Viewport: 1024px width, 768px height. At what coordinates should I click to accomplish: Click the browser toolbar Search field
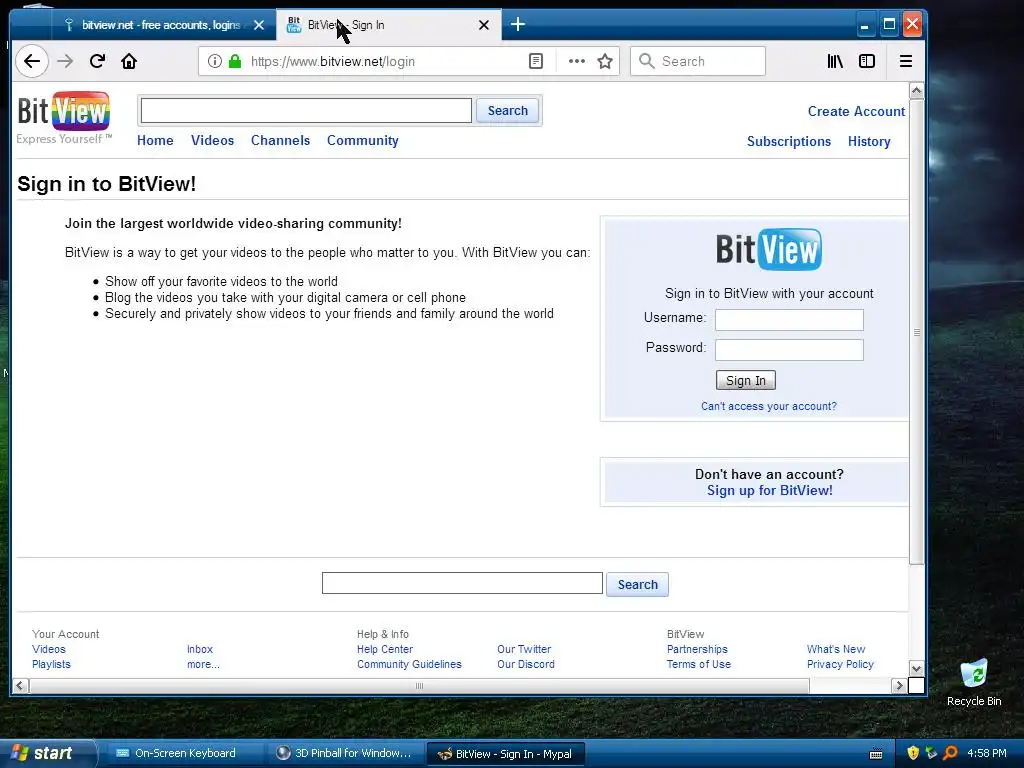tap(697, 61)
